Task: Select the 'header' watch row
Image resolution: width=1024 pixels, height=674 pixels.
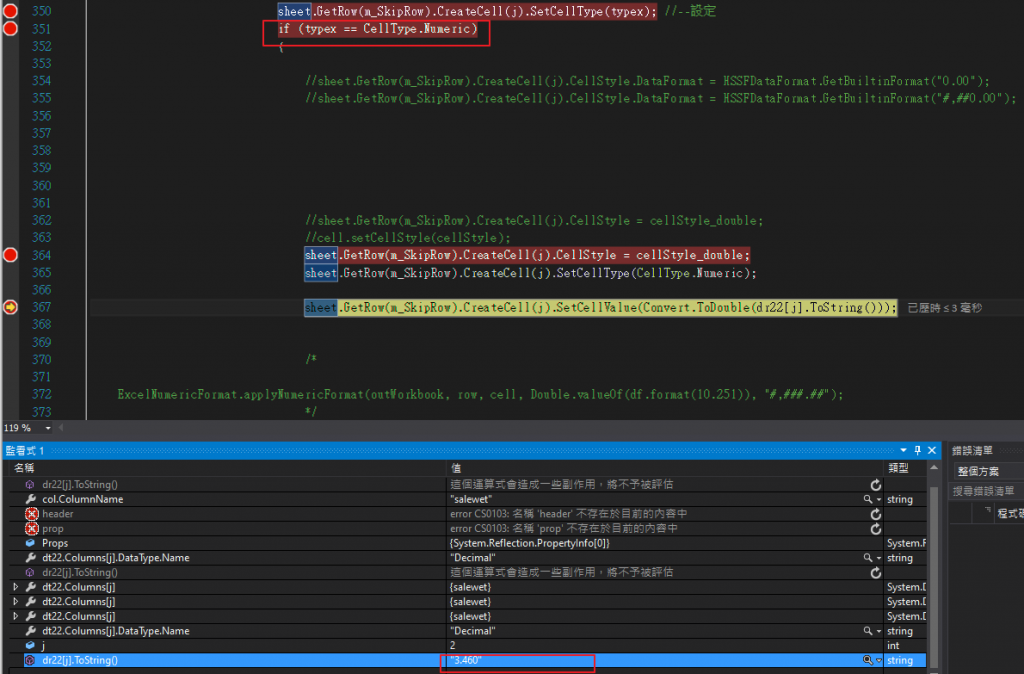Action: (464, 514)
